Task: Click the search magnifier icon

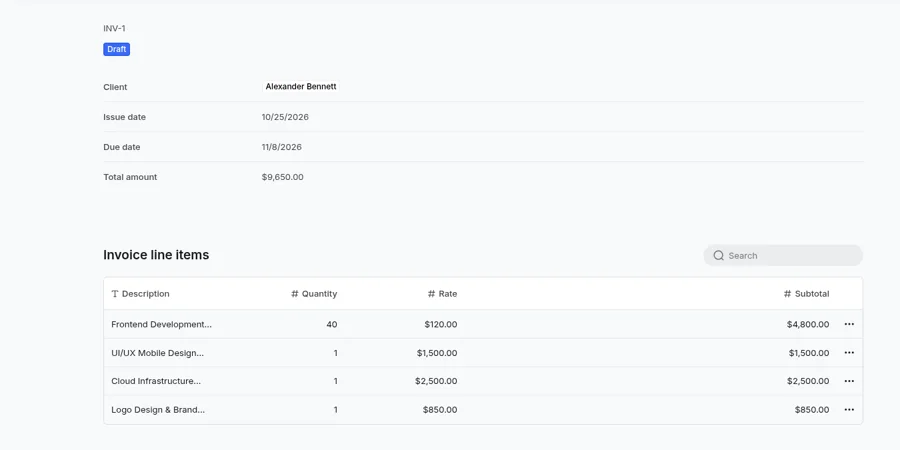Action: coord(718,255)
